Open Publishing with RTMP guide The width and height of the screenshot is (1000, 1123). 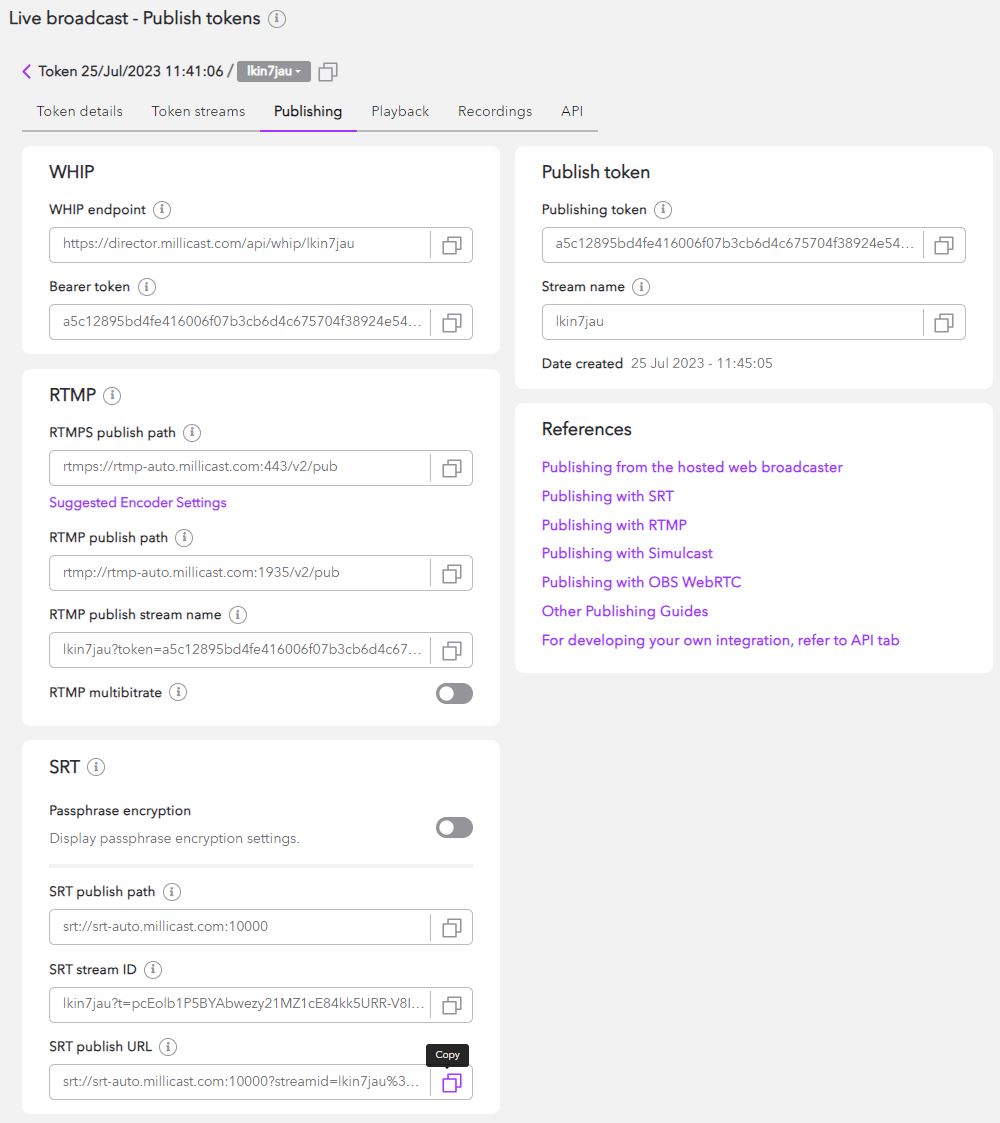click(x=614, y=525)
